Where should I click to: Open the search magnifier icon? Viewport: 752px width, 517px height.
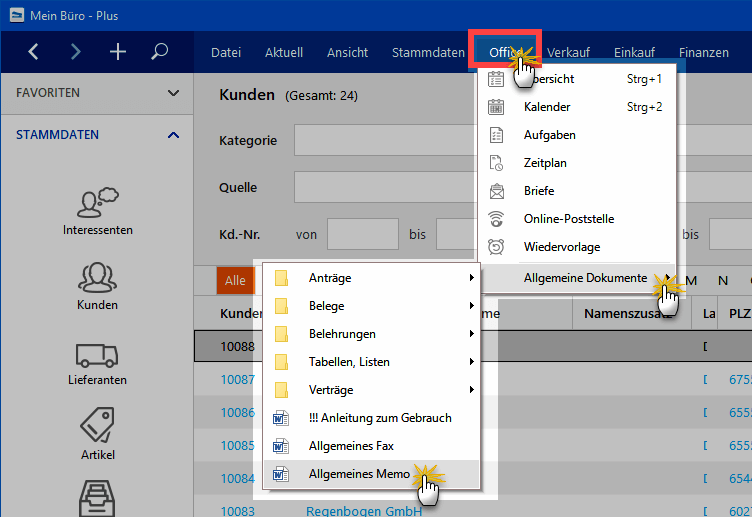[159, 51]
